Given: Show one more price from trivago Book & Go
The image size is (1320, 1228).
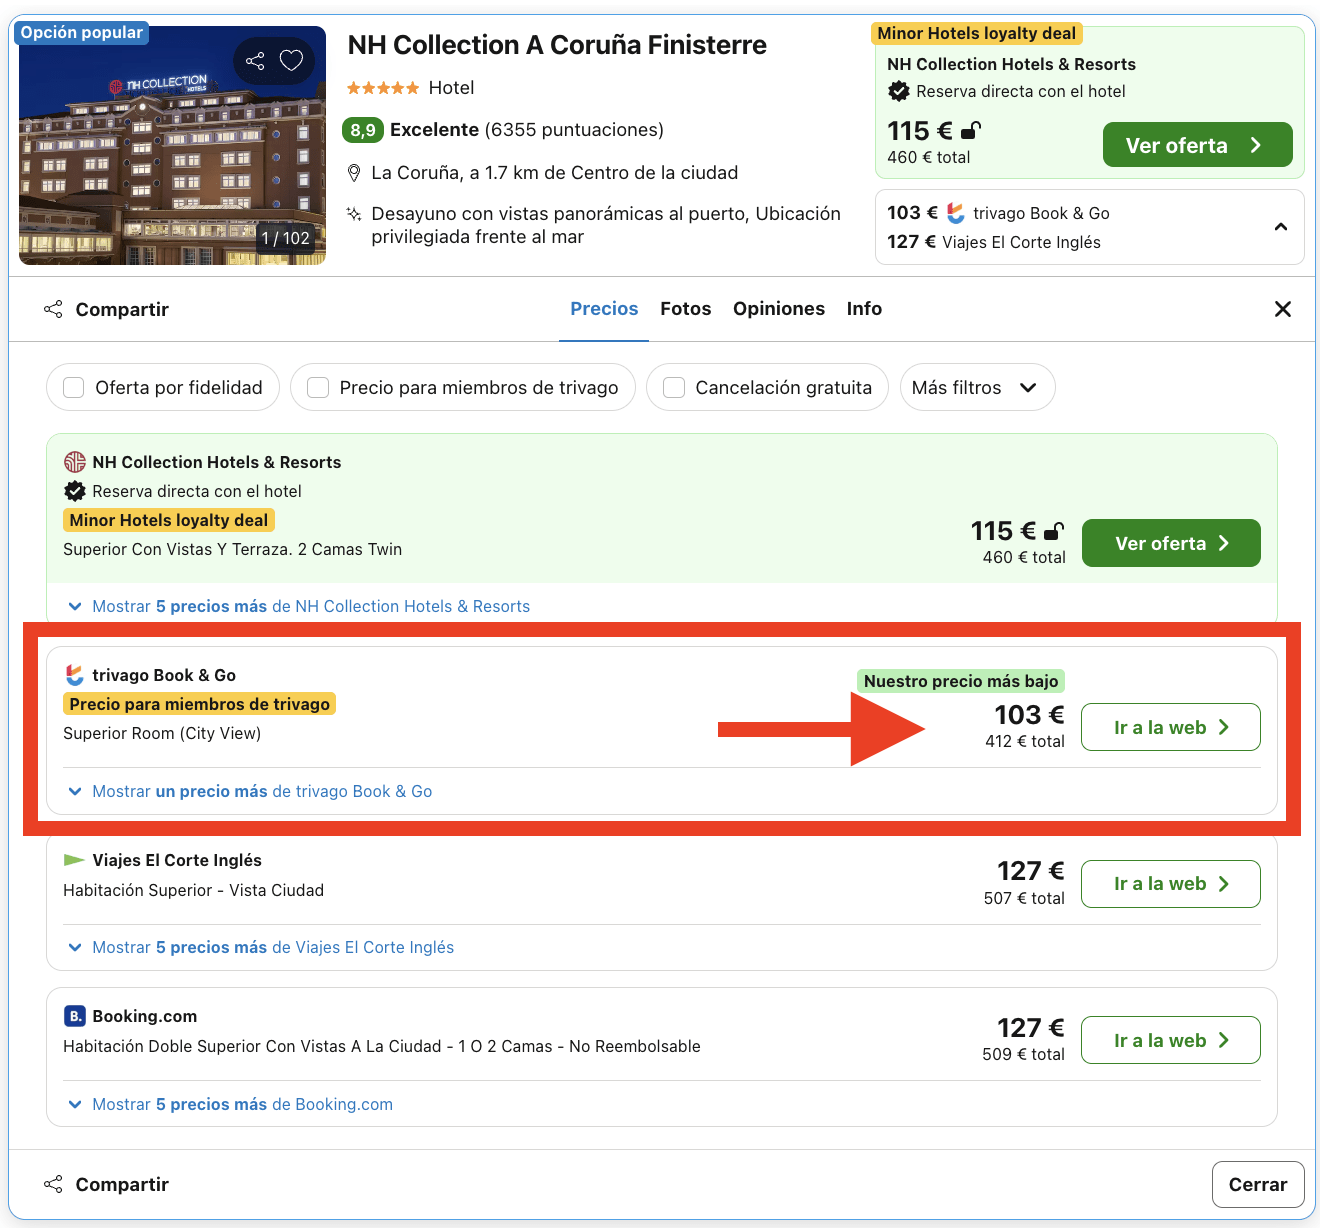Looking at the screenshot, I should pyautogui.click(x=248, y=791).
